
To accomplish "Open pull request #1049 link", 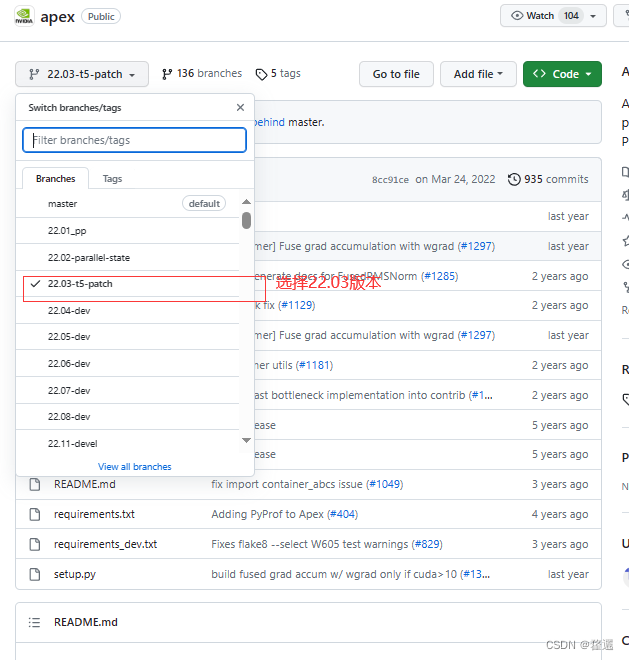I will (x=384, y=484).
